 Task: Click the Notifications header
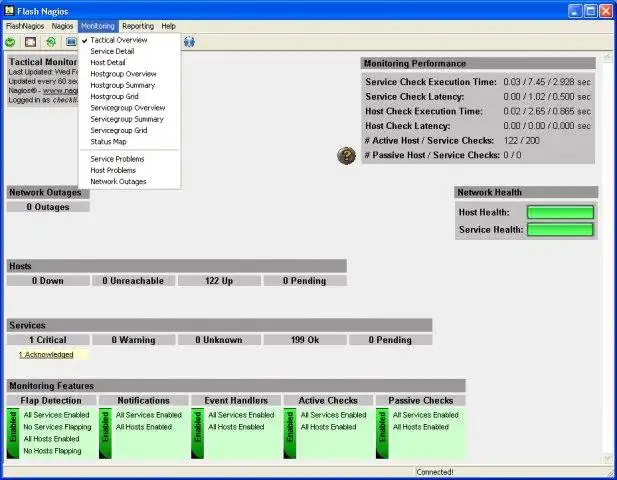[144, 401]
